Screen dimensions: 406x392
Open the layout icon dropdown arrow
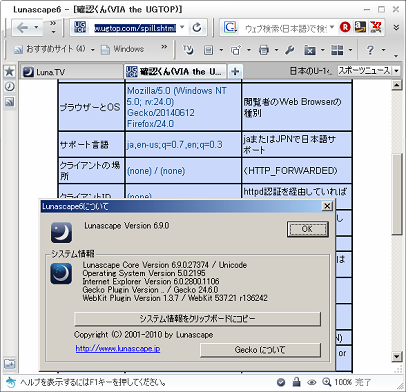(x=350, y=50)
